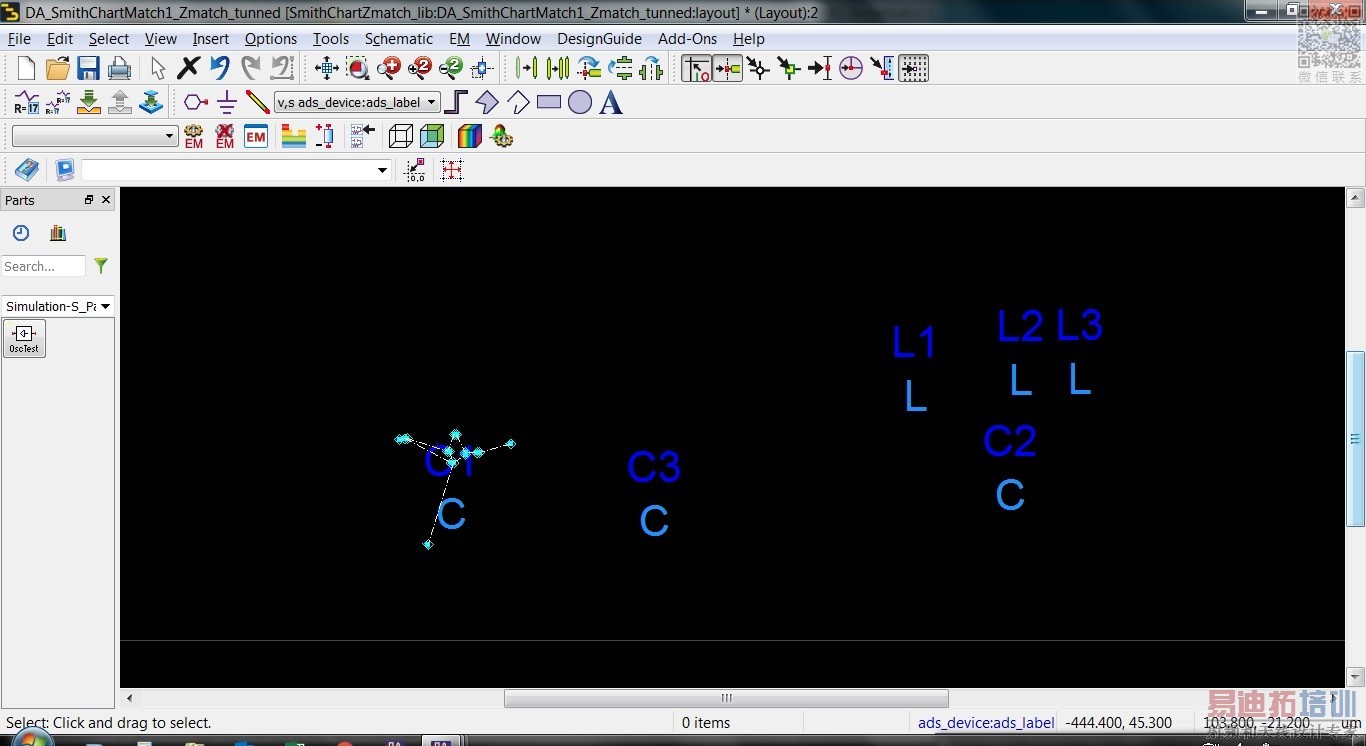The image size is (1366, 746).
Task: Open the DesignGuide menu
Action: (x=599, y=39)
